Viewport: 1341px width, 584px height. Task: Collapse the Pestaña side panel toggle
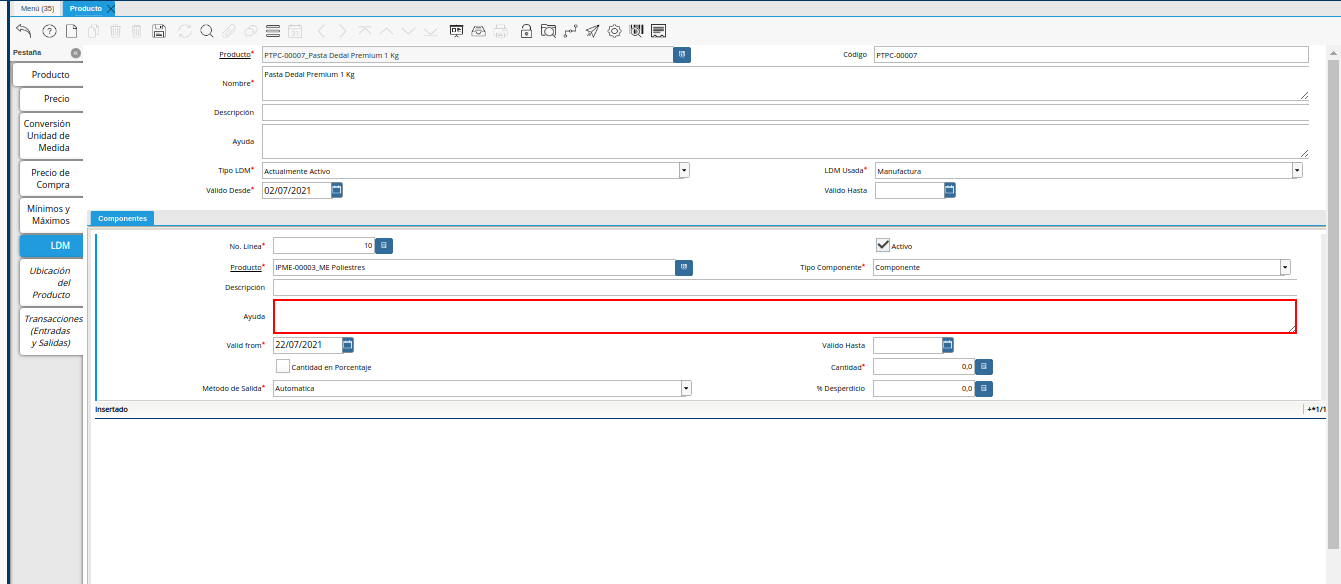click(76, 52)
